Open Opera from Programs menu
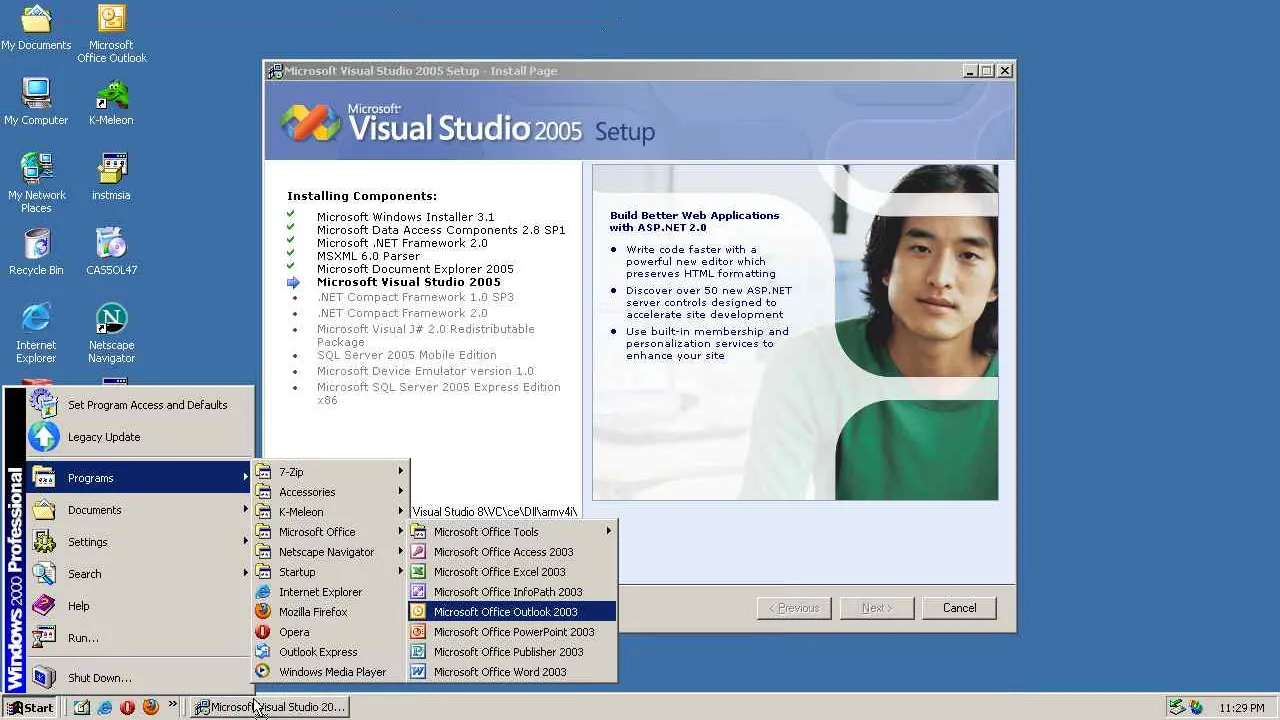Screen dimensions: 1280x720 [331, 631]
